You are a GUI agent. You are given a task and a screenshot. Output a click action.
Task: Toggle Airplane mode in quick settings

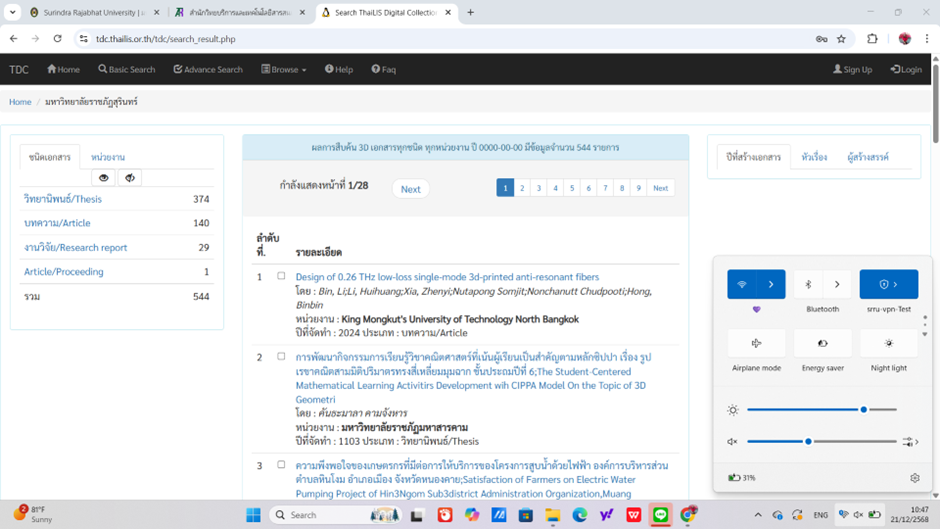756,343
